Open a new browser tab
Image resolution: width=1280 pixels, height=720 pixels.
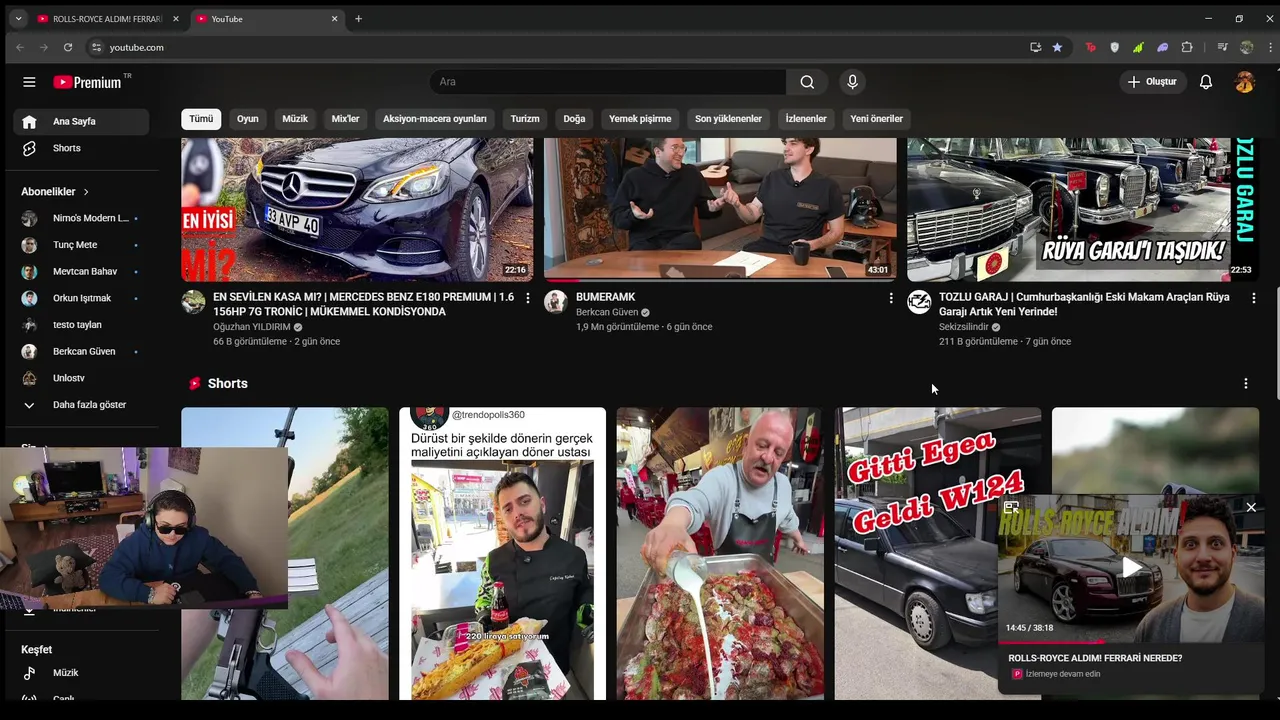click(x=359, y=18)
